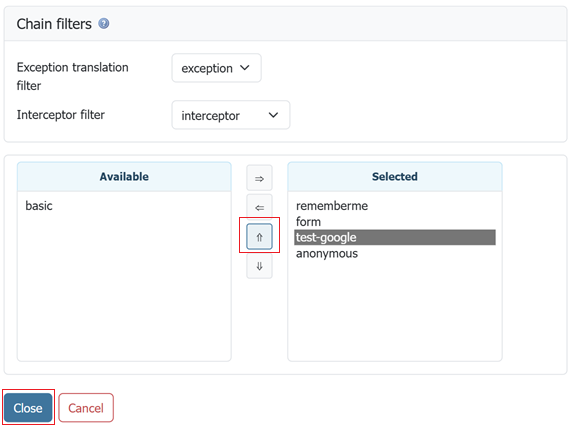Select the form filter entry

(308, 222)
